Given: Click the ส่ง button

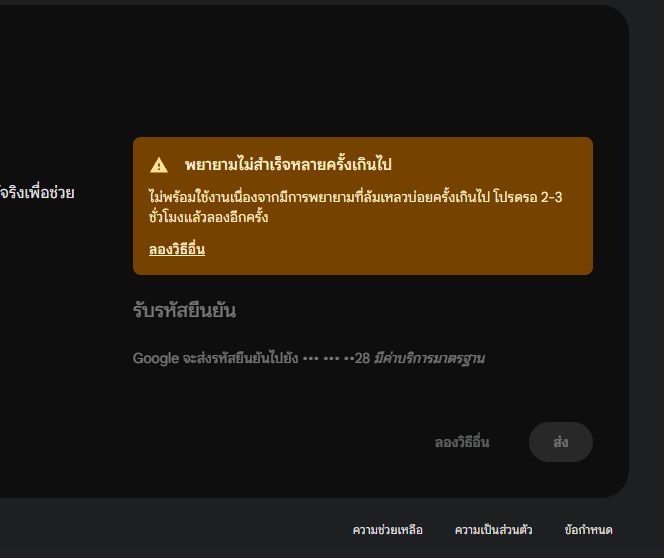Looking at the screenshot, I should [x=561, y=442].
